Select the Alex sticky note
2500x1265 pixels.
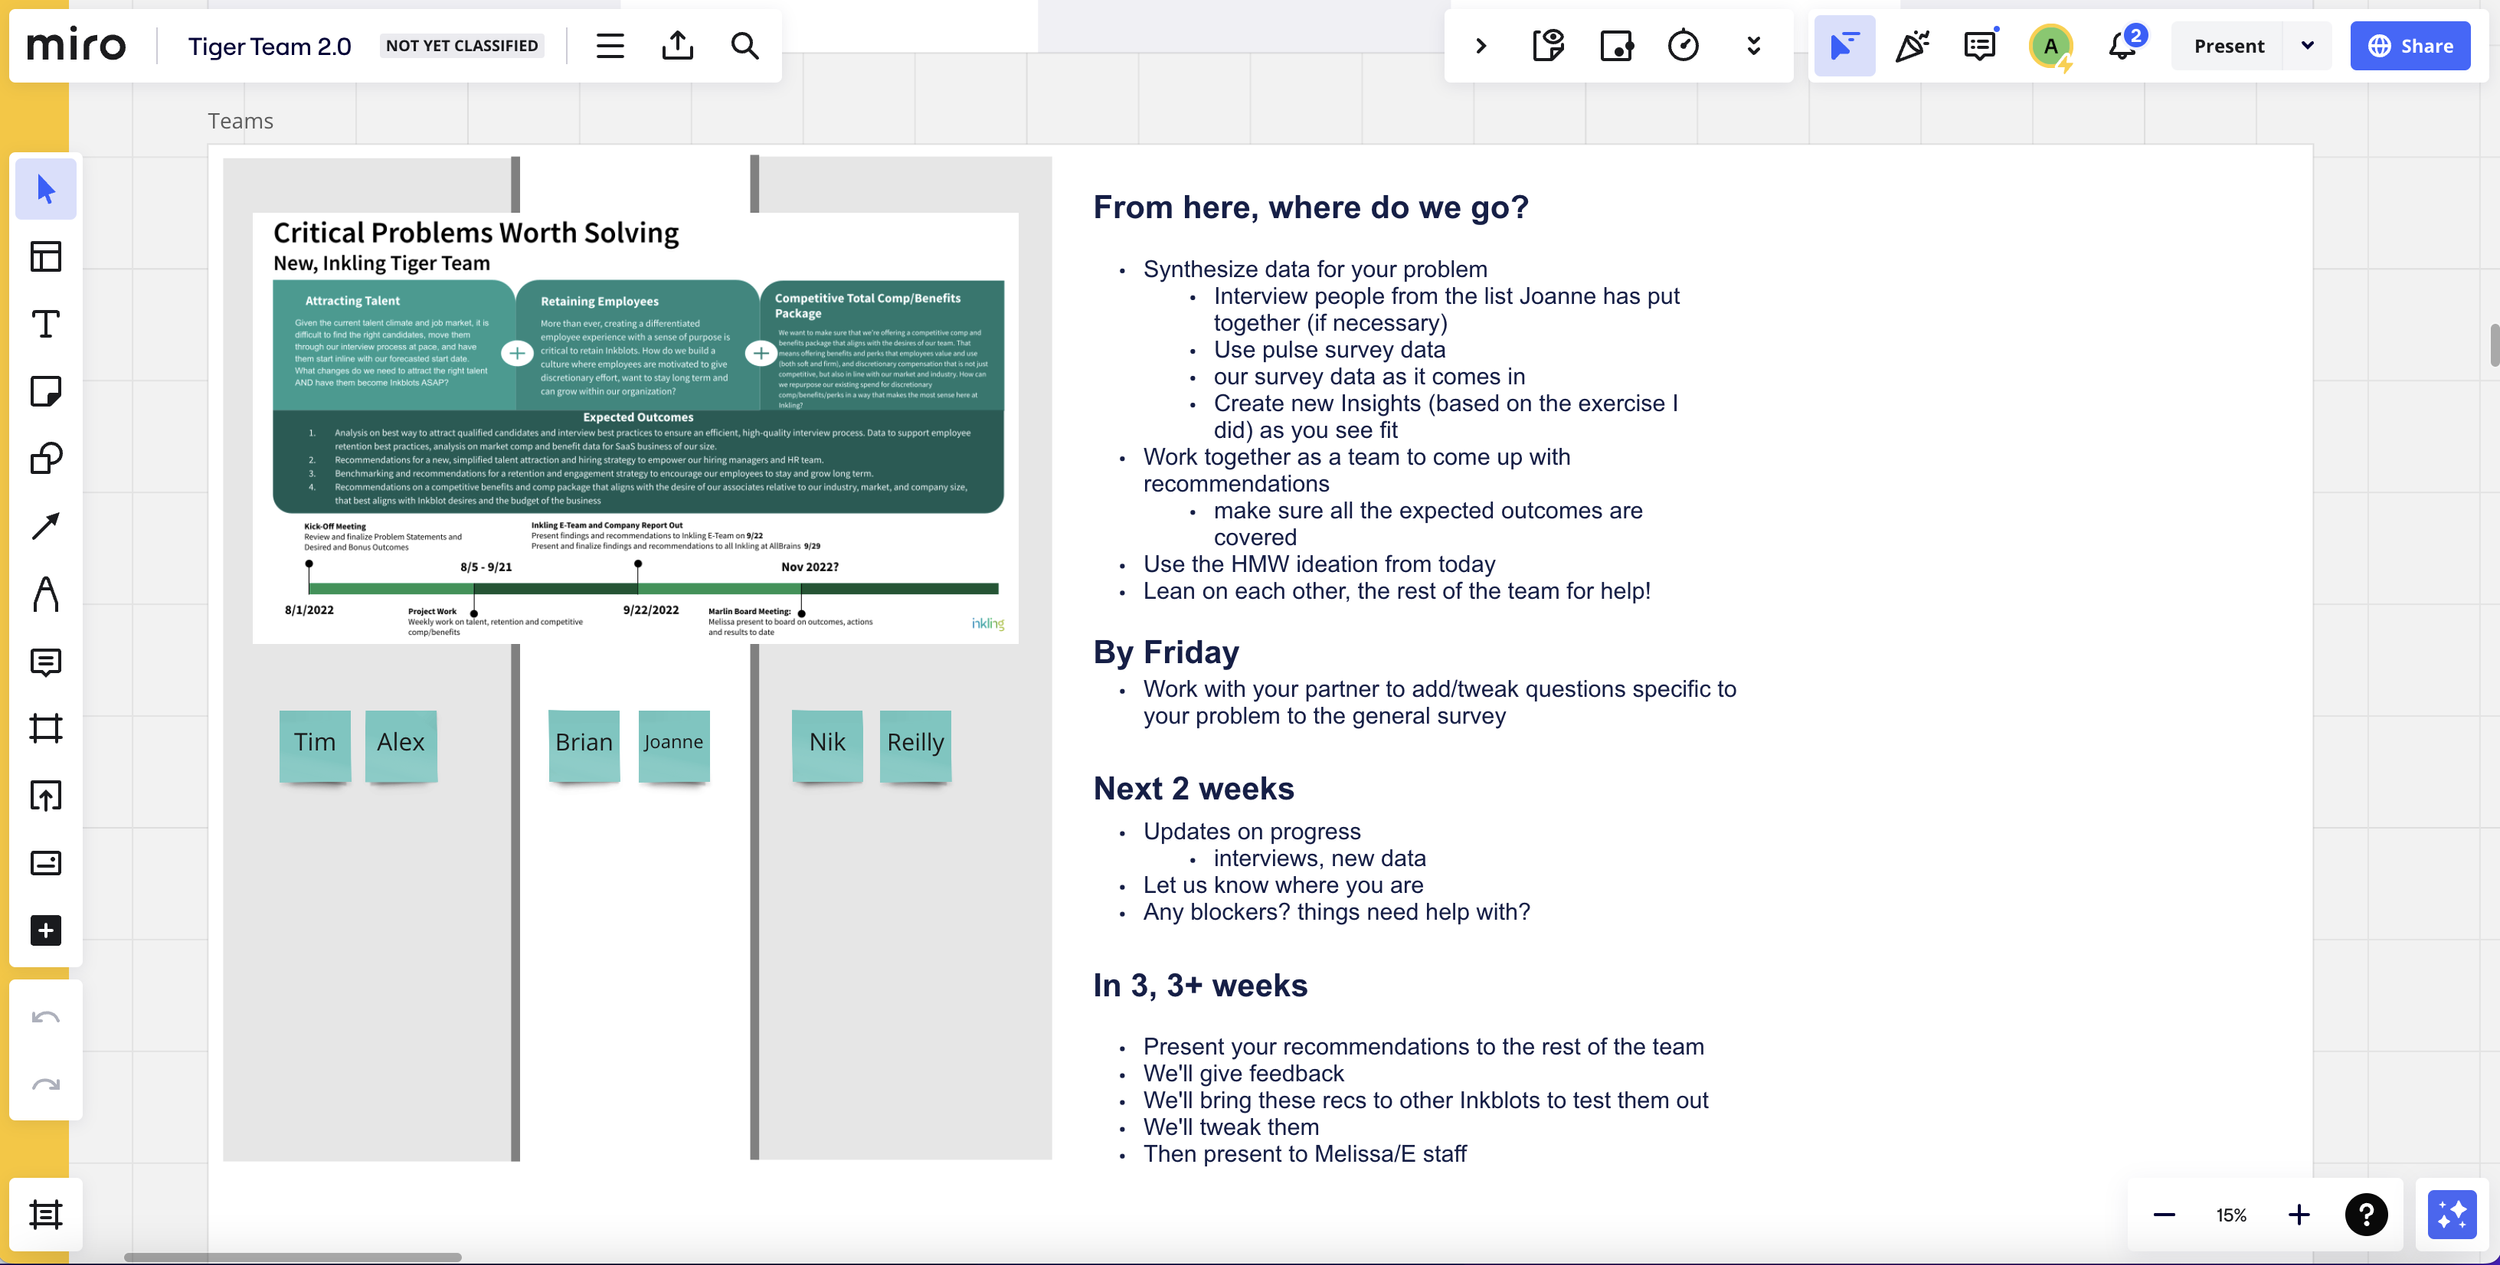[x=401, y=745]
